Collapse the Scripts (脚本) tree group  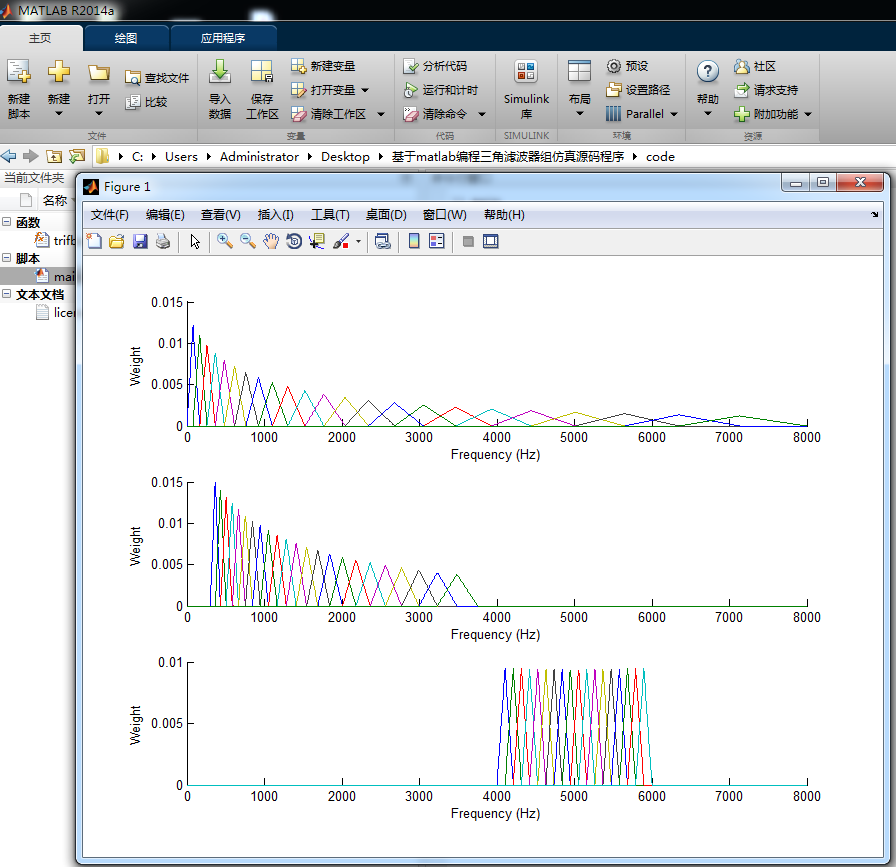(x=7, y=258)
